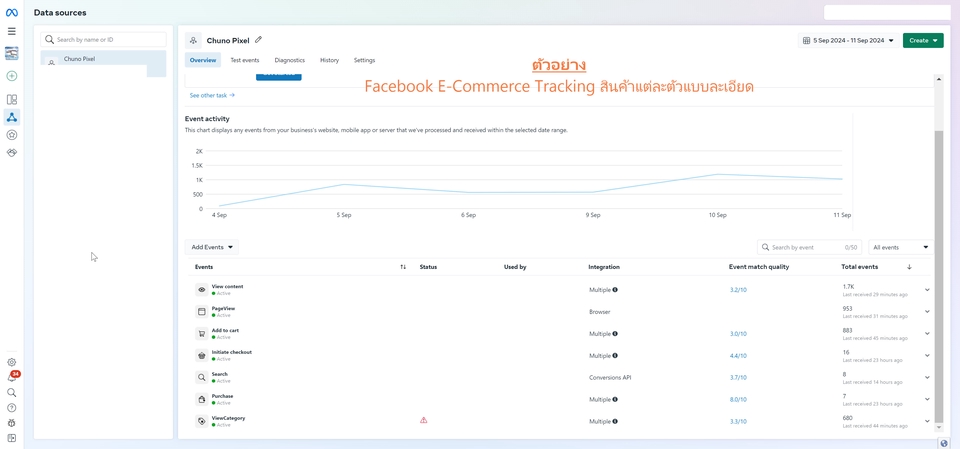Expand the Search event row chevron
This screenshot has height=449, width=960.
pos(927,377)
